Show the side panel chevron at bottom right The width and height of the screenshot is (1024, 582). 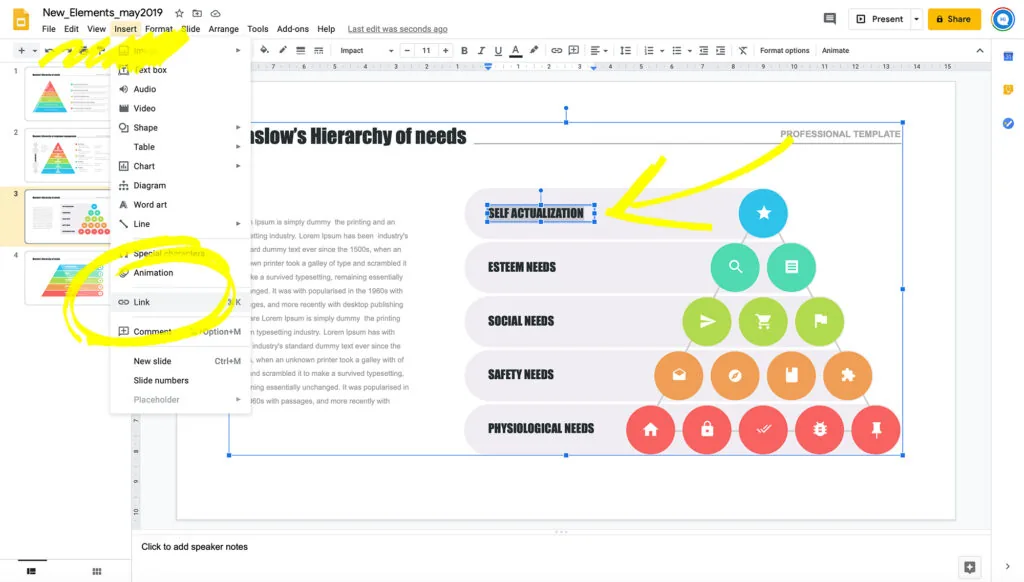pos(1007,567)
